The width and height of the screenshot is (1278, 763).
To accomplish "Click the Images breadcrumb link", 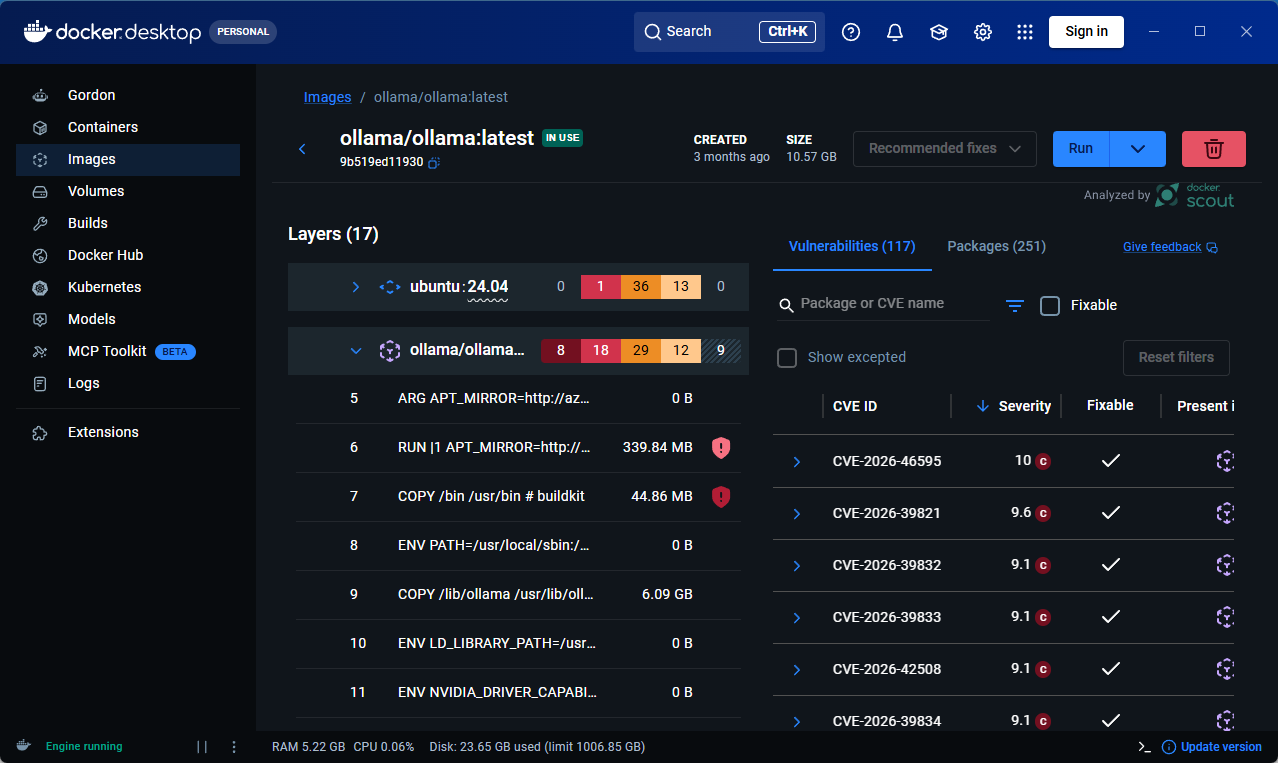I will (x=327, y=97).
